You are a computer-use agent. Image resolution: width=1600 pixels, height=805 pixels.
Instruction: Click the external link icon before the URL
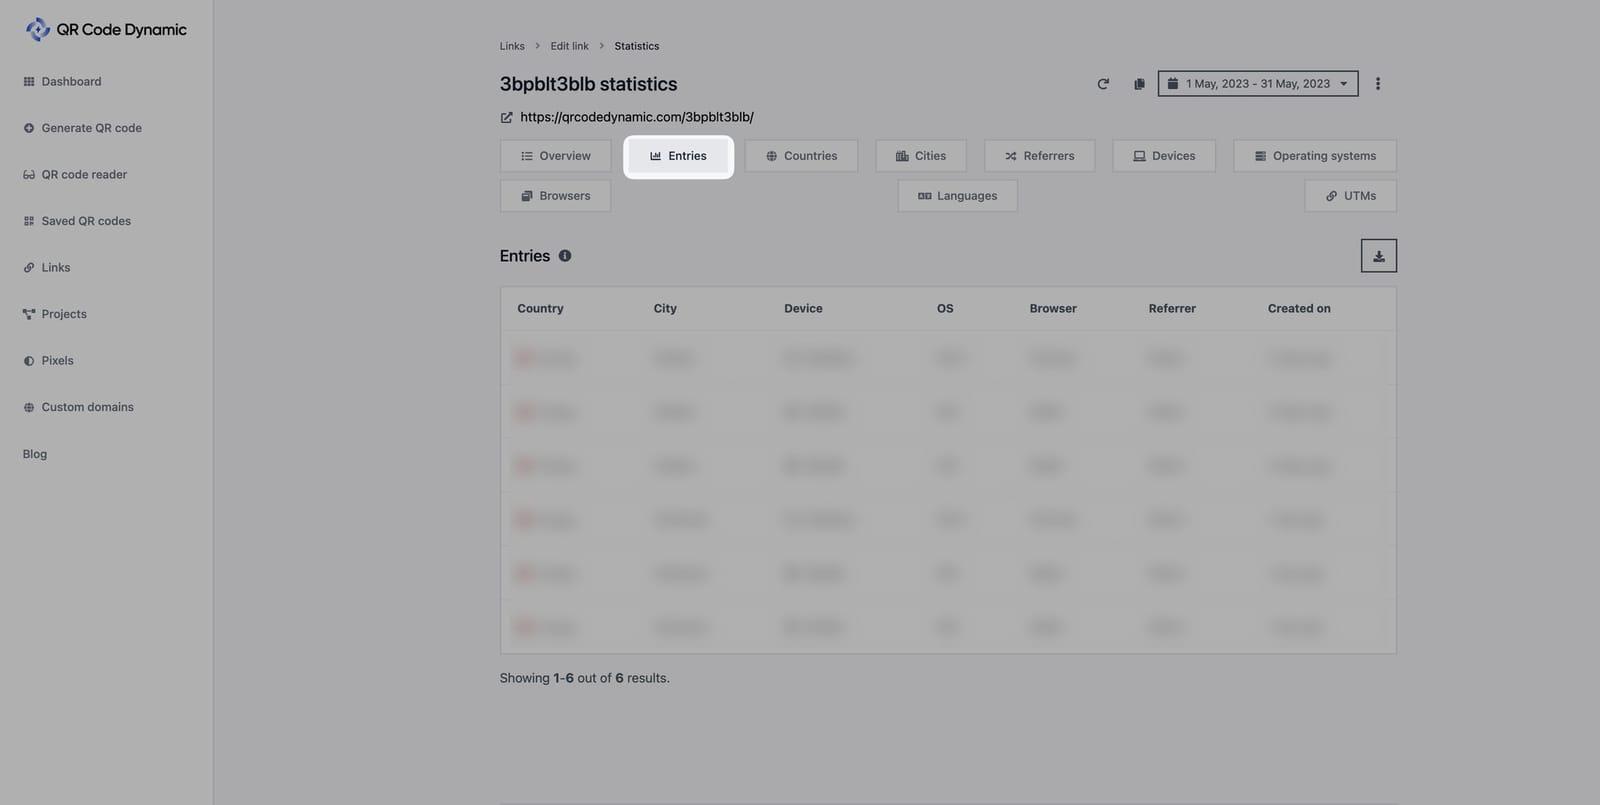click(507, 117)
